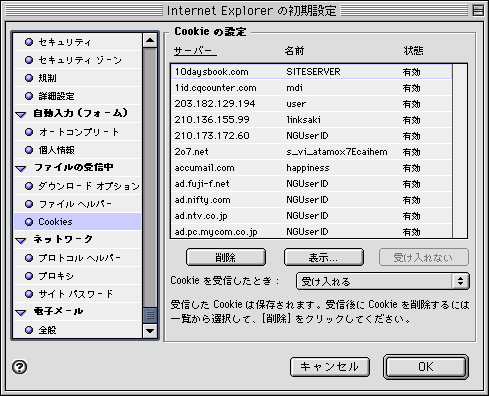Select the Cookies sidebar item
Image resolution: width=489 pixels, height=396 pixels.
coord(77,222)
